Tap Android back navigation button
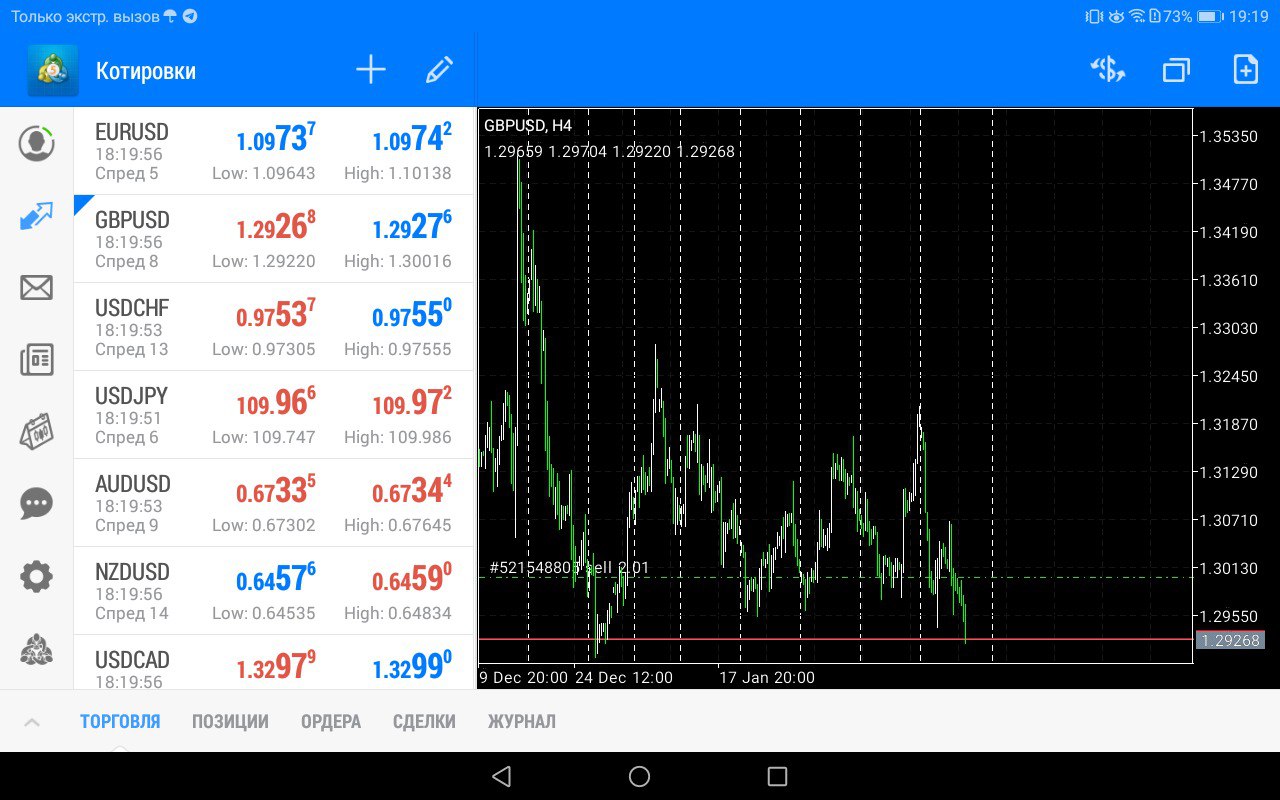This screenshot has width=1280, height=800. pyautogui.click(x=502, y=776)
